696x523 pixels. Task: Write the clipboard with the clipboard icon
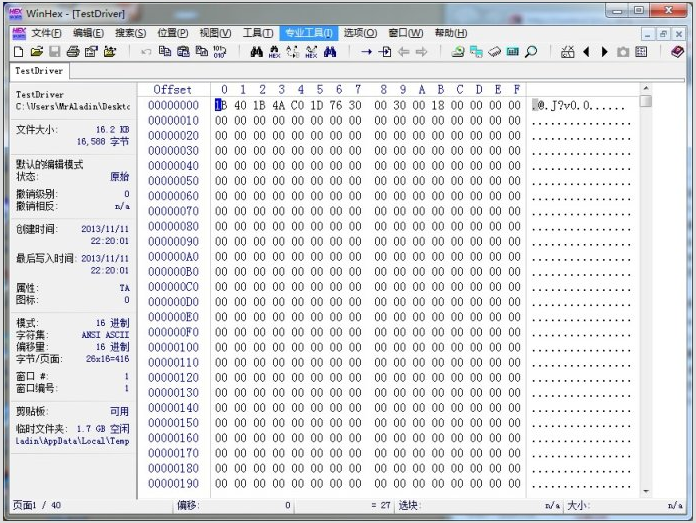(183, 52)
